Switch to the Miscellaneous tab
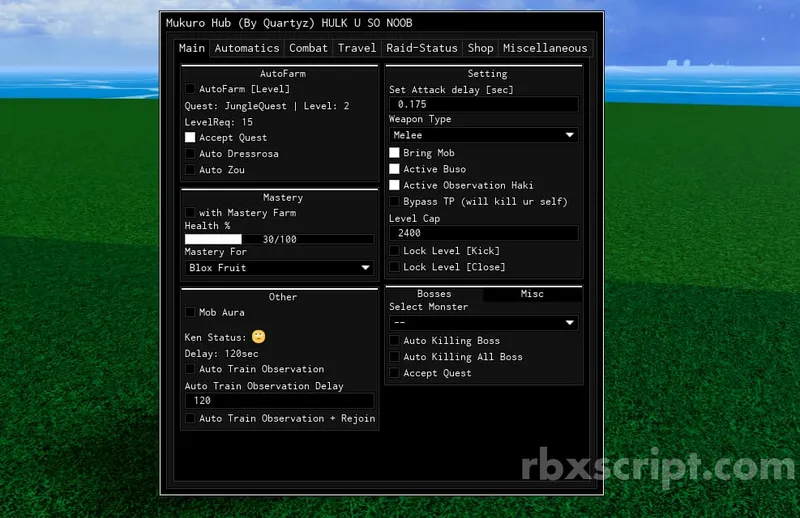Image resolution: width=800 pixels, height=518 pixels. tap(545, 48)
